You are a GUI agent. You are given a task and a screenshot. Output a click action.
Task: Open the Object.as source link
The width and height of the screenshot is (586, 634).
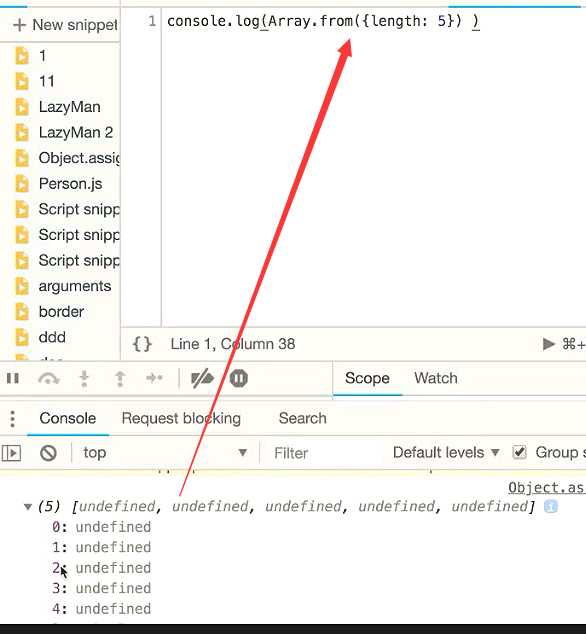pos(546,488)
